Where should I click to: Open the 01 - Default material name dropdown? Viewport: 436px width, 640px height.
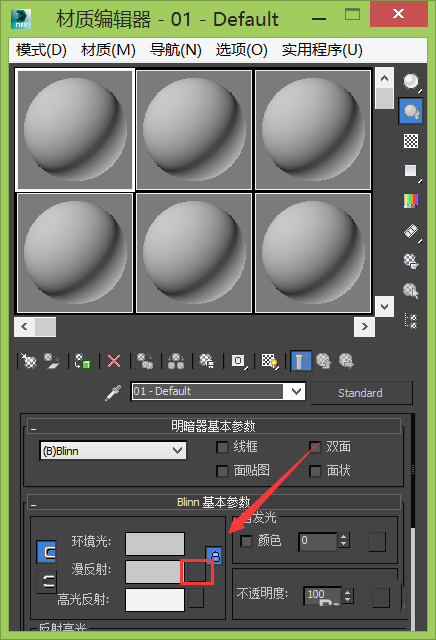point(218,391)
